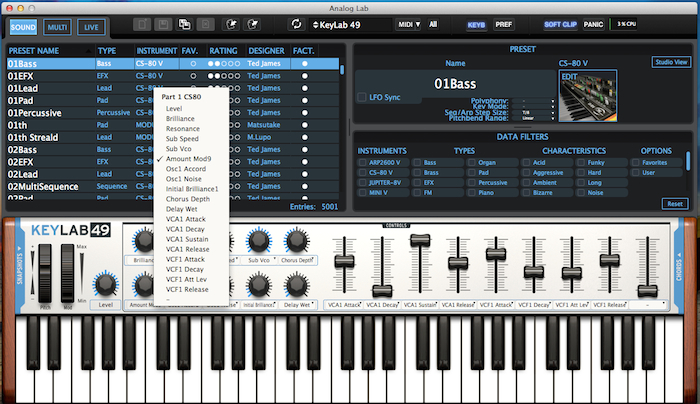Open the Delay Wet assignment dropdown
Image resolution: width=700 pixels, height=404 pixels.
tap(297, 305)
